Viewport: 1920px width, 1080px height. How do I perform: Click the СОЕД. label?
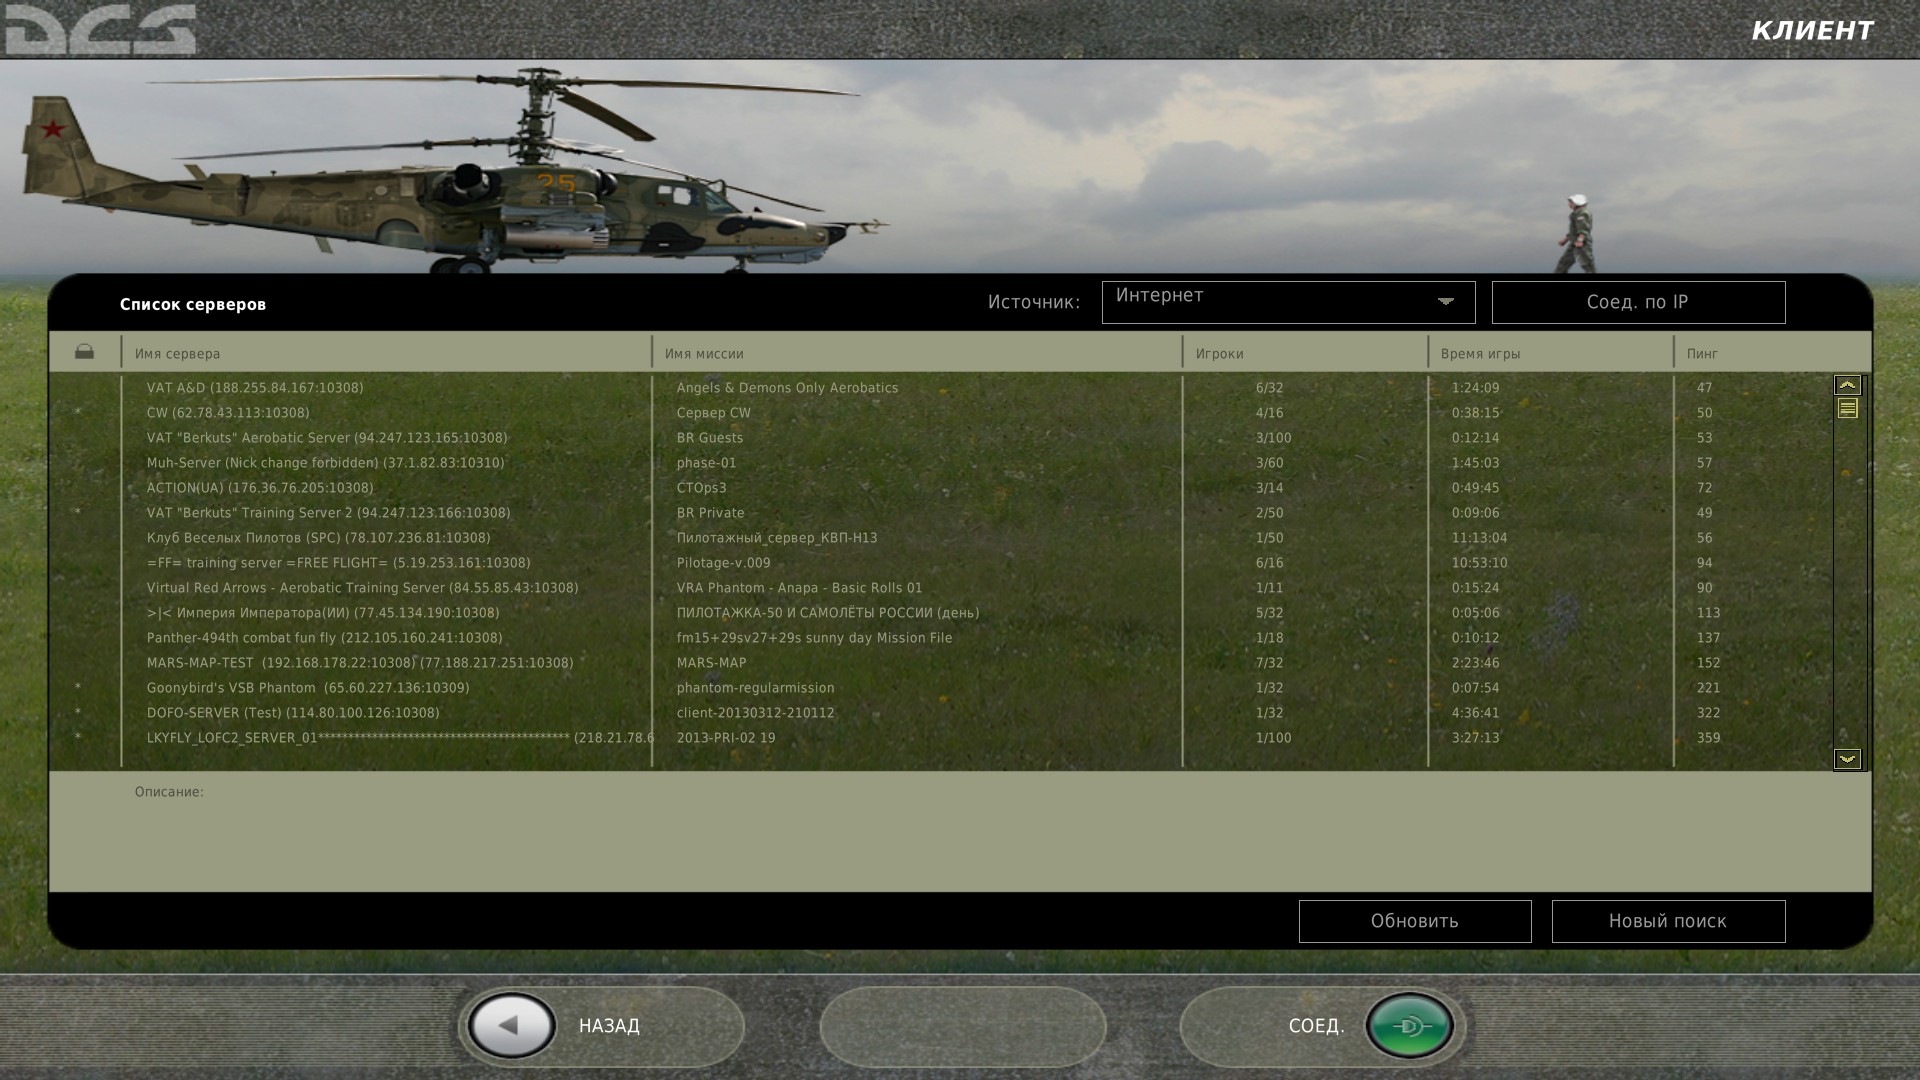click(1317, 1026)
